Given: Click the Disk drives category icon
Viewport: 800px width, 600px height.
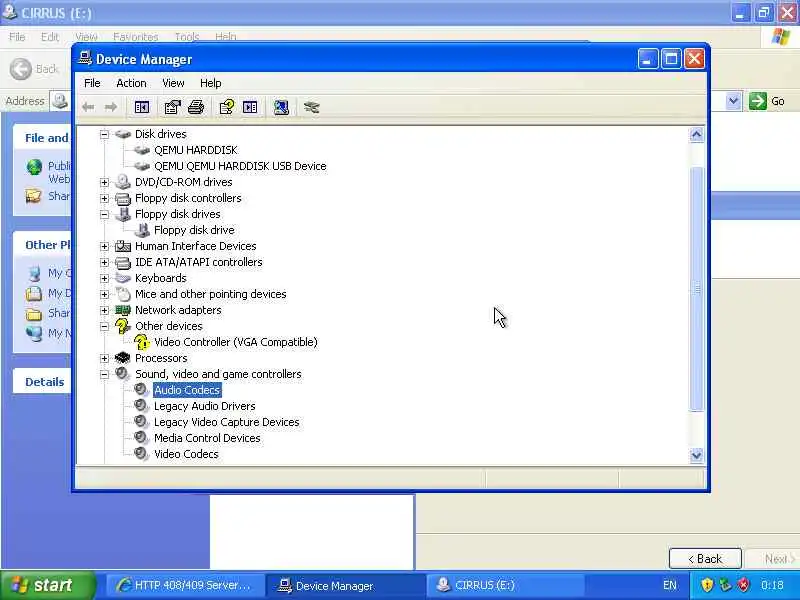Looking at the screenshot, I should (x=123, y=134).
